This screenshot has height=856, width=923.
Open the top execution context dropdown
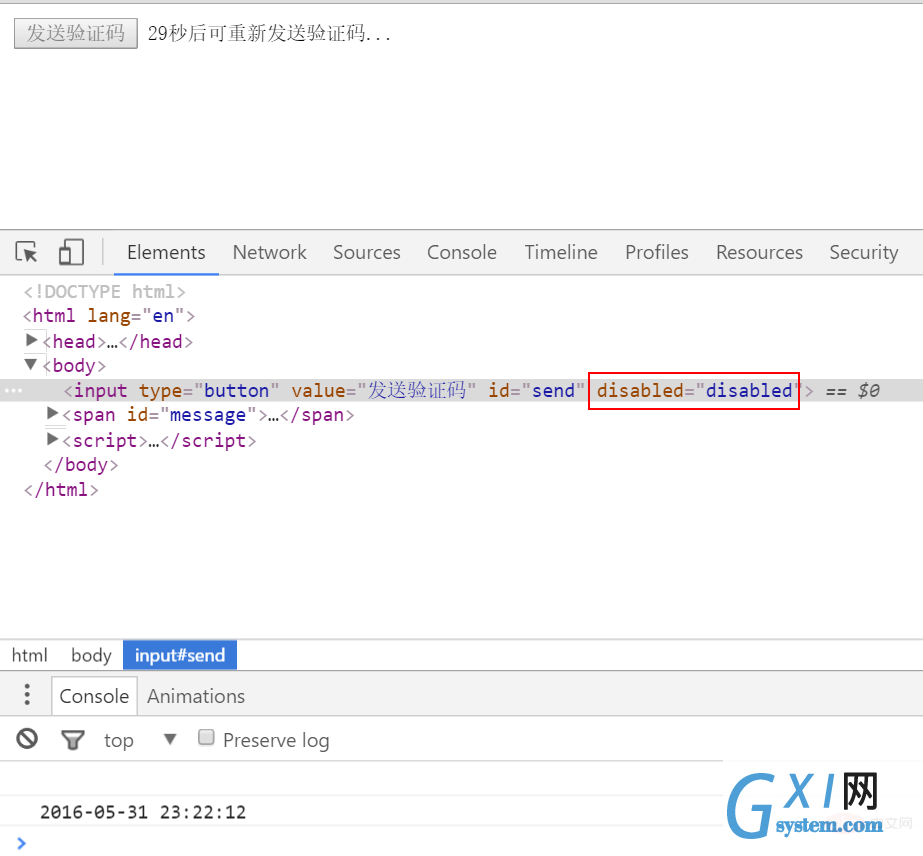pyautogui.click(x=140, y=739)
